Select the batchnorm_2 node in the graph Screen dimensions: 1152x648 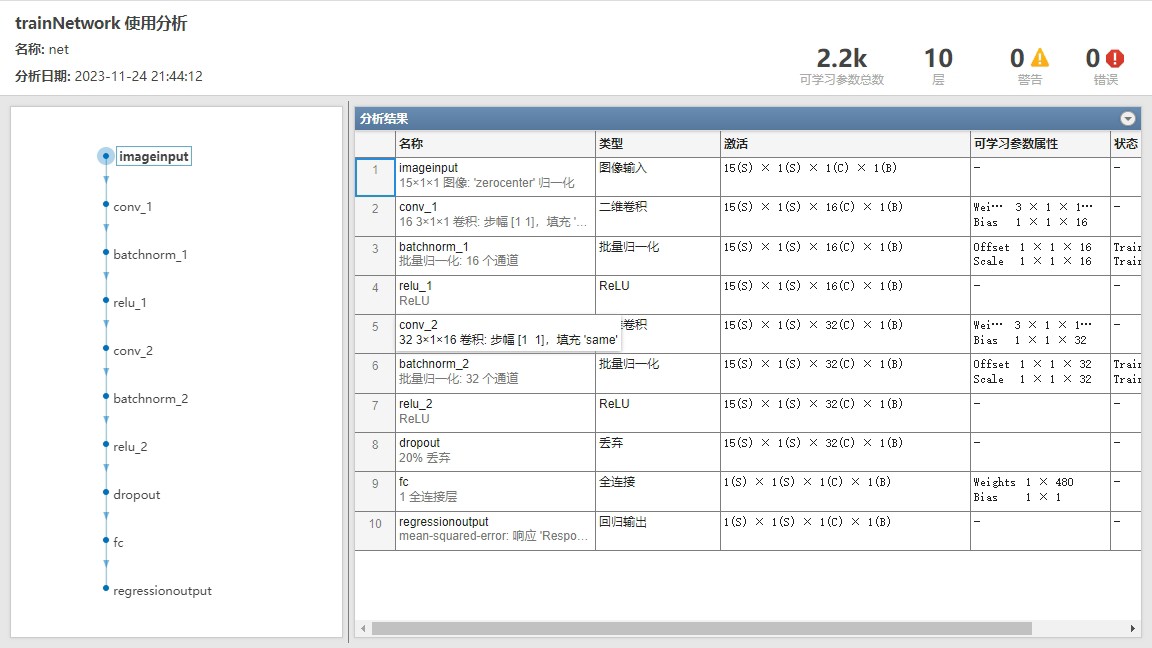click(151, 398)
